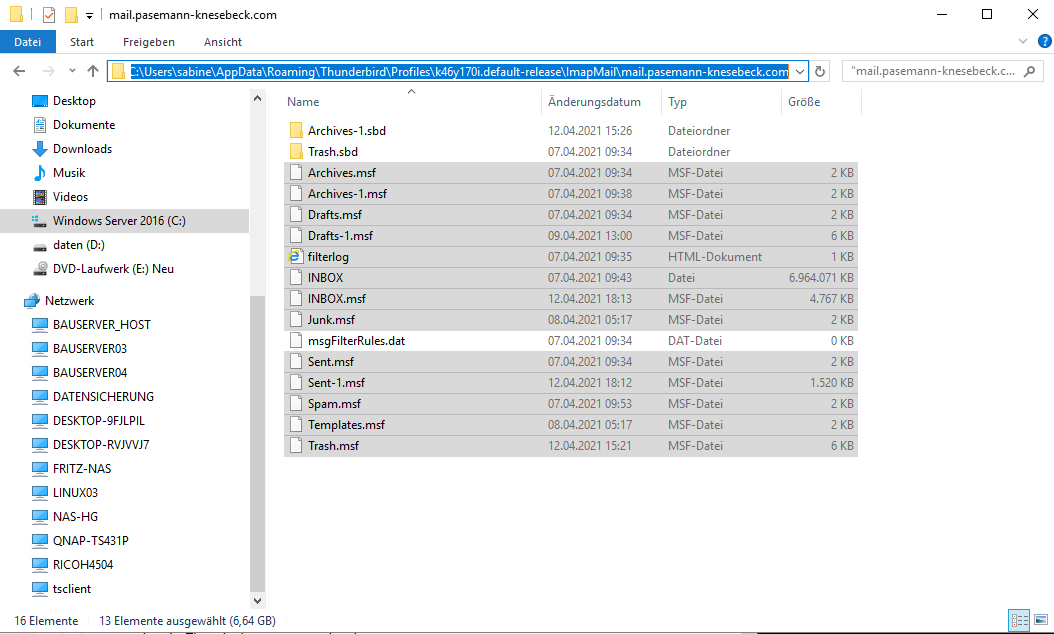Viewport: 1054px width, 634px height.
Task: Click the search box for this folder
Action: [940, 72]
